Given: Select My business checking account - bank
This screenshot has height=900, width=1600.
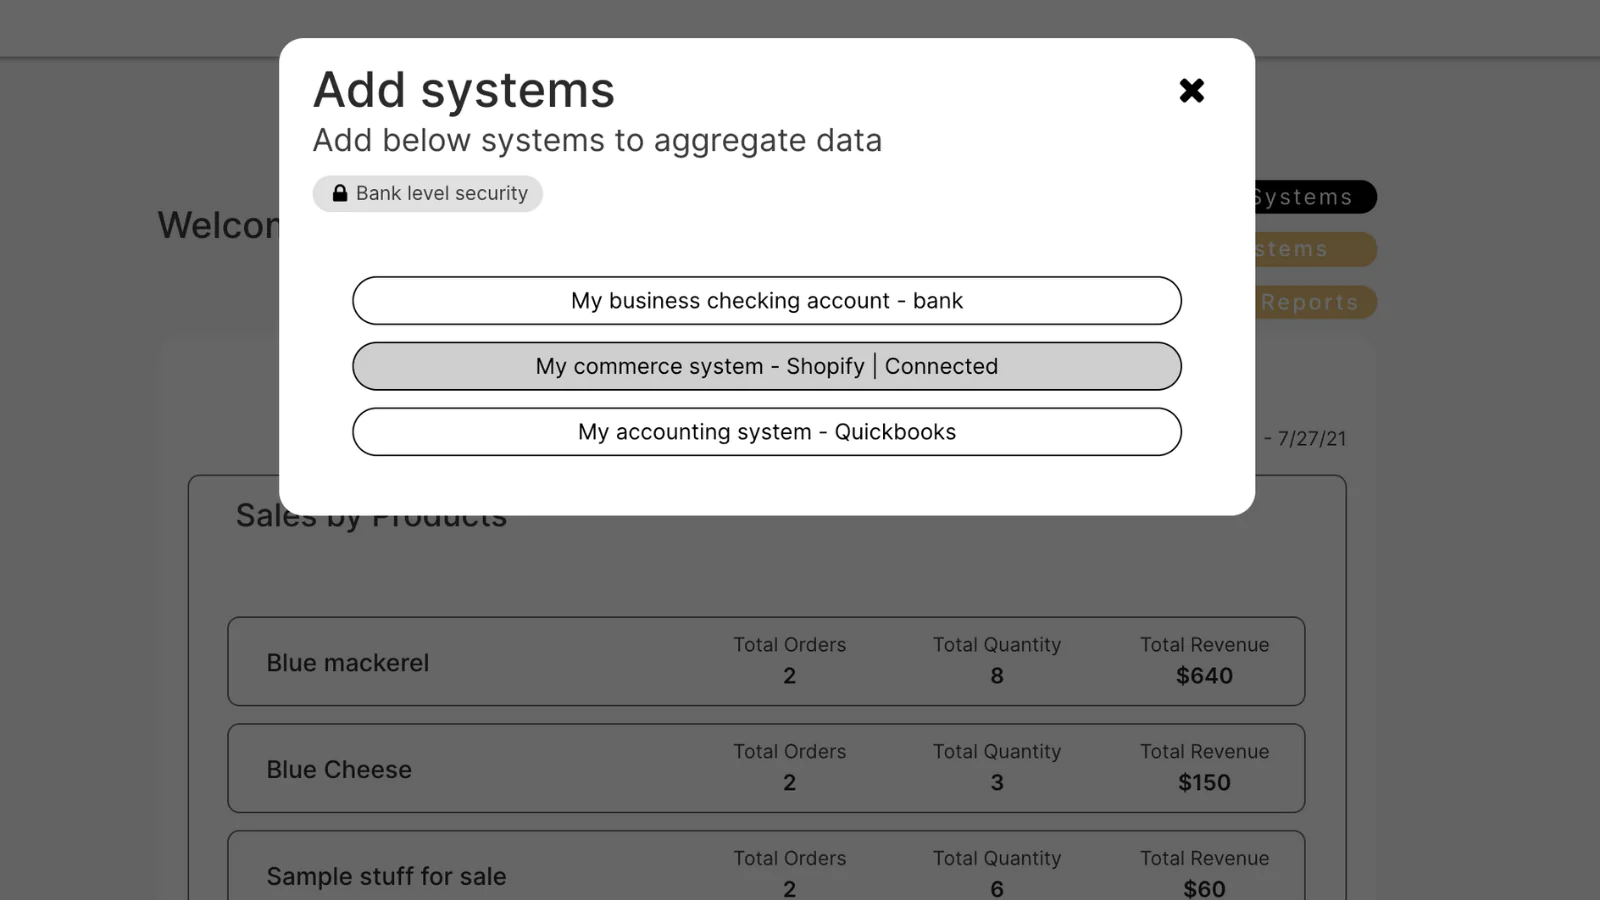Looking at the screenshot, I should (x=767, y=301).
